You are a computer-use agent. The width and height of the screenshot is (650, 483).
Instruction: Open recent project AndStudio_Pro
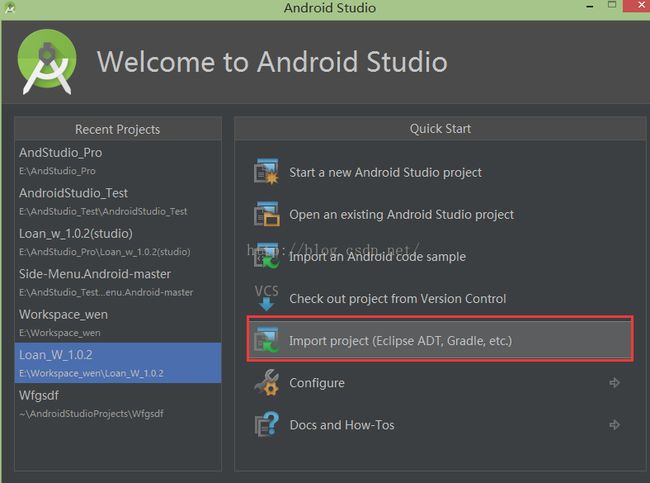61,153
